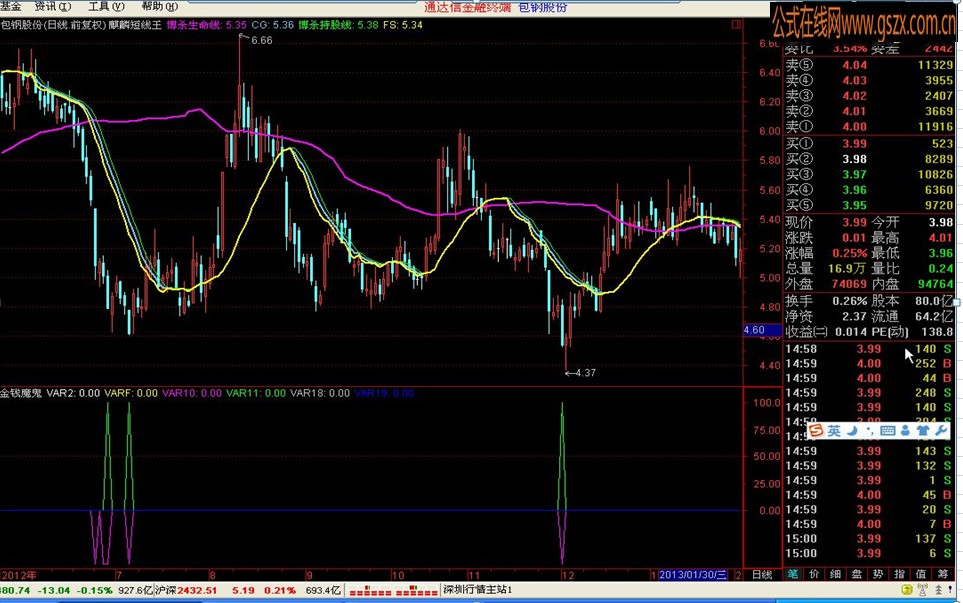Viewport: 963px width, 603px height.
Task: Click the yellow status bar icon at bottom right
Action: point(906,589)
